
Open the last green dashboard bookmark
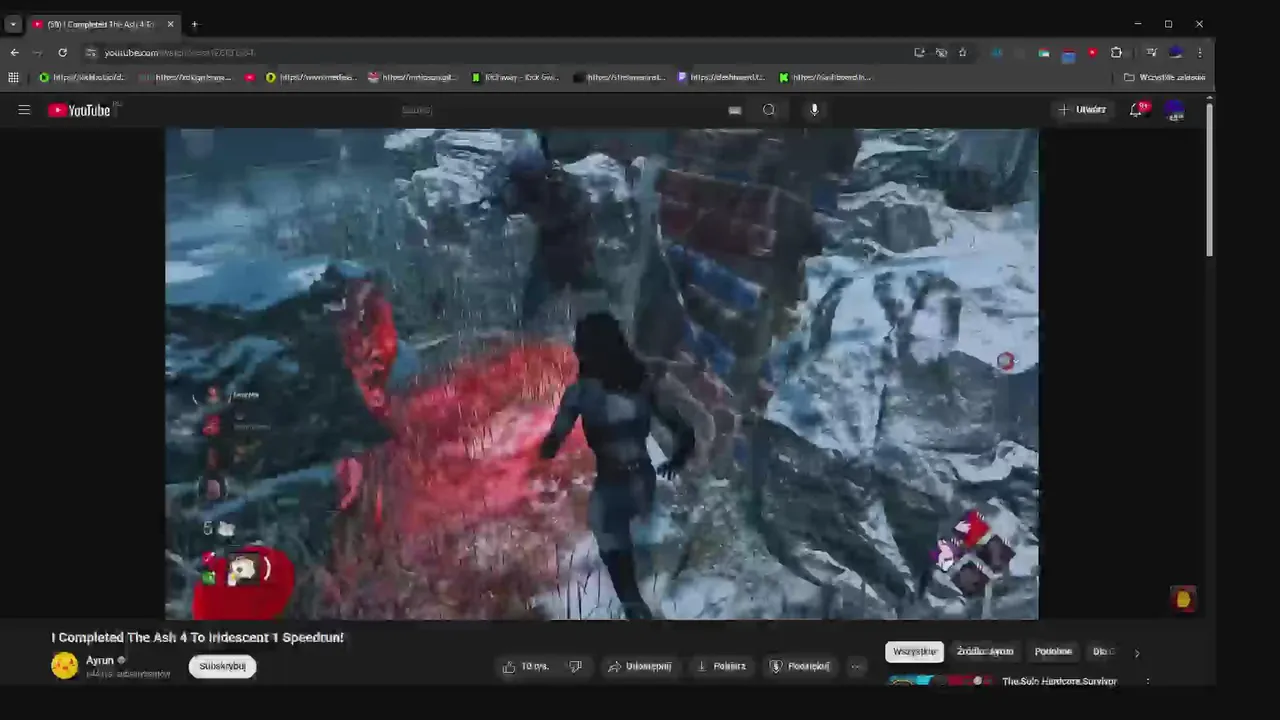click(x=826, y=77)
